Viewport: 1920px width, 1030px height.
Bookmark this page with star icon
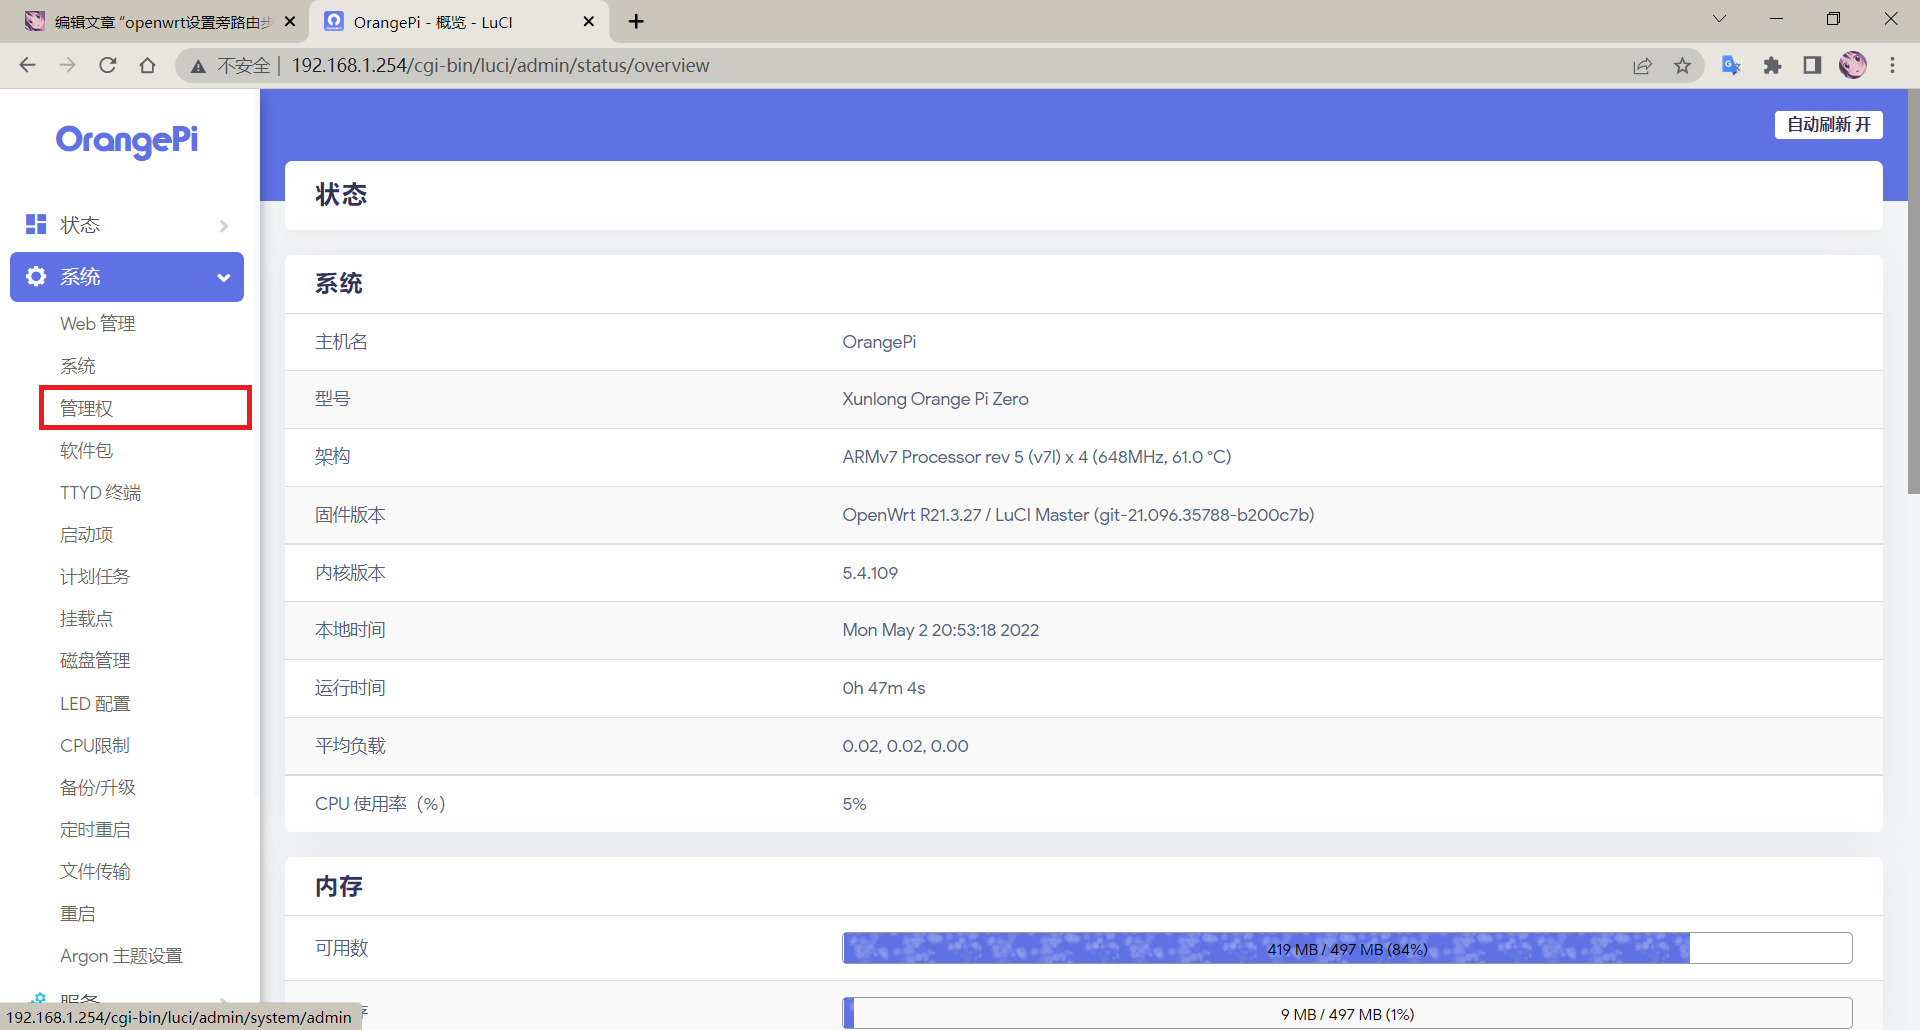pos(1682,65)
